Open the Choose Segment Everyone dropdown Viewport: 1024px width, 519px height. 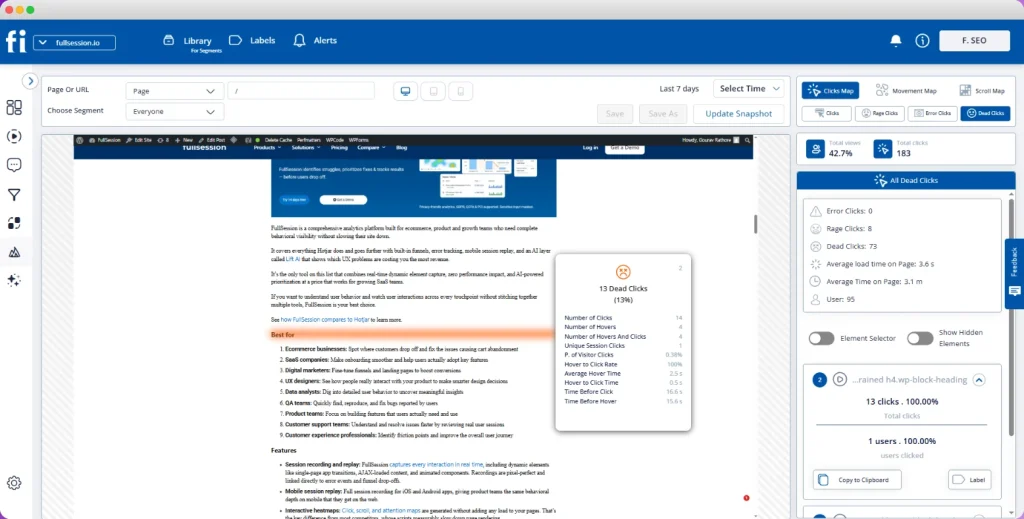174,112
